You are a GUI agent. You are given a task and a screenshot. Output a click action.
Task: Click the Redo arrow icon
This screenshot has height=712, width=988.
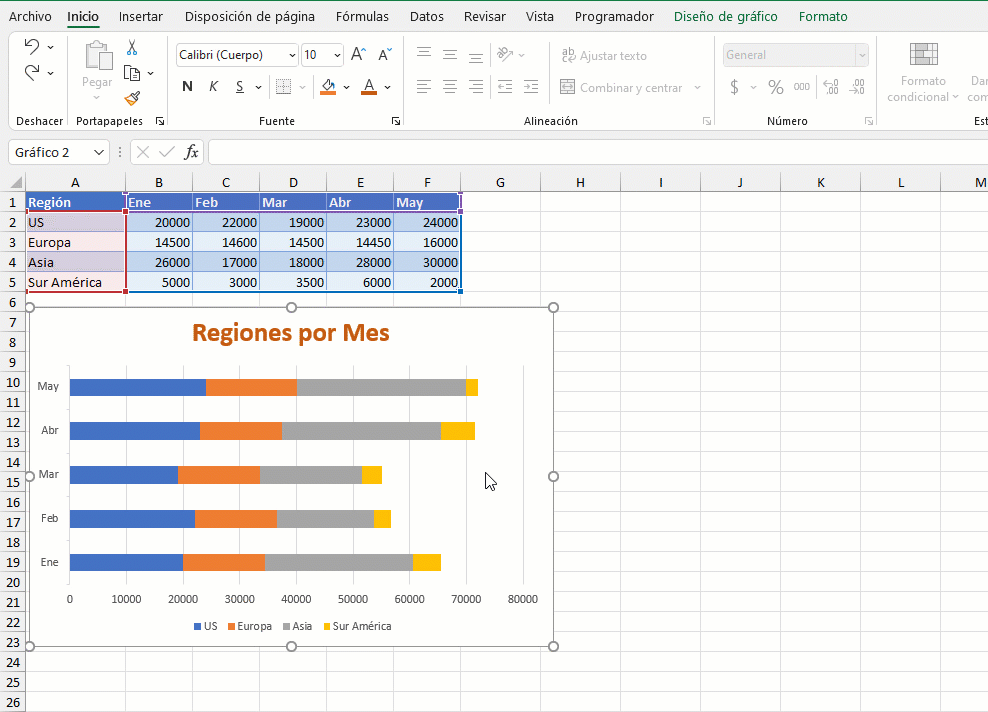pos(32,72)
